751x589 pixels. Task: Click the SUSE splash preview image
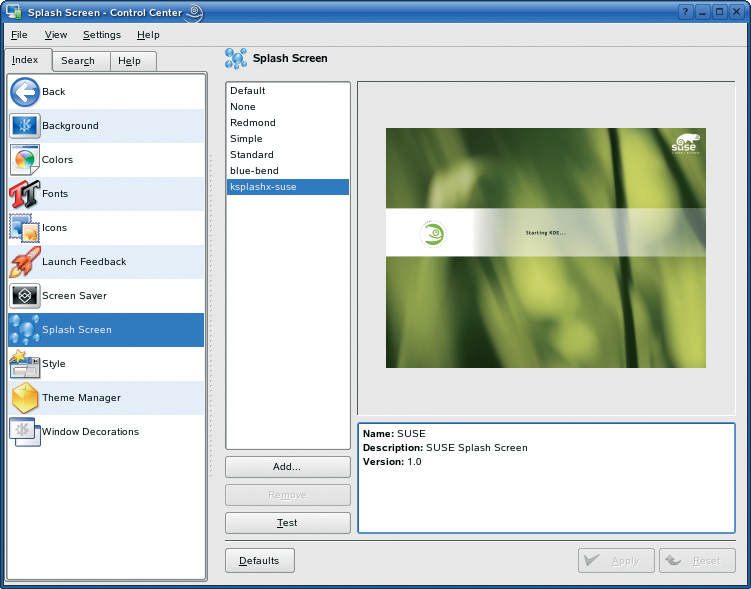(x=546, y=248)
